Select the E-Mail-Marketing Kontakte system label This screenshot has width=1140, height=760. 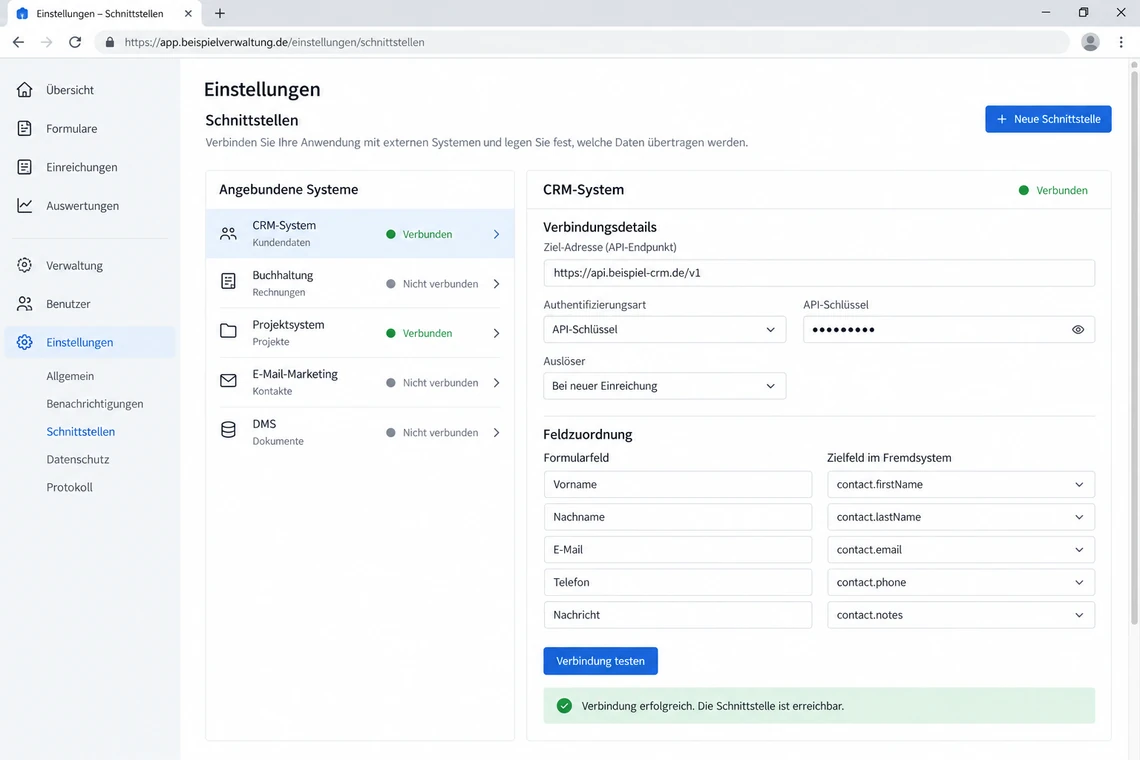(x=294, y=382)
